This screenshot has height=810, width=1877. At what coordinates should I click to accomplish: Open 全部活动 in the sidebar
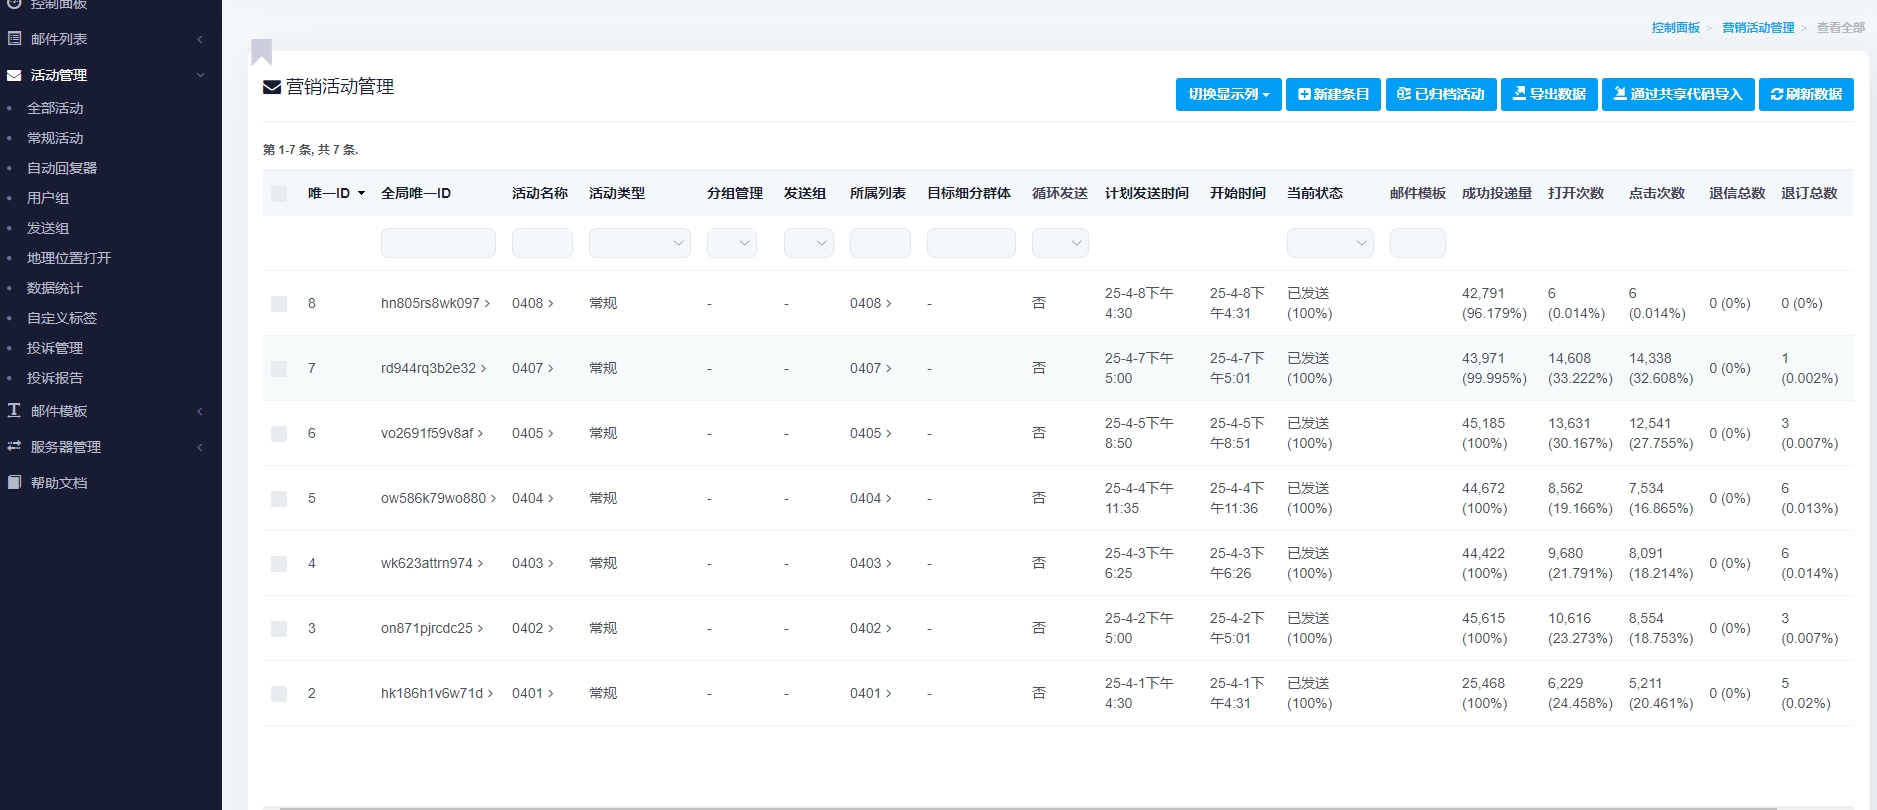tap(55, 108)
